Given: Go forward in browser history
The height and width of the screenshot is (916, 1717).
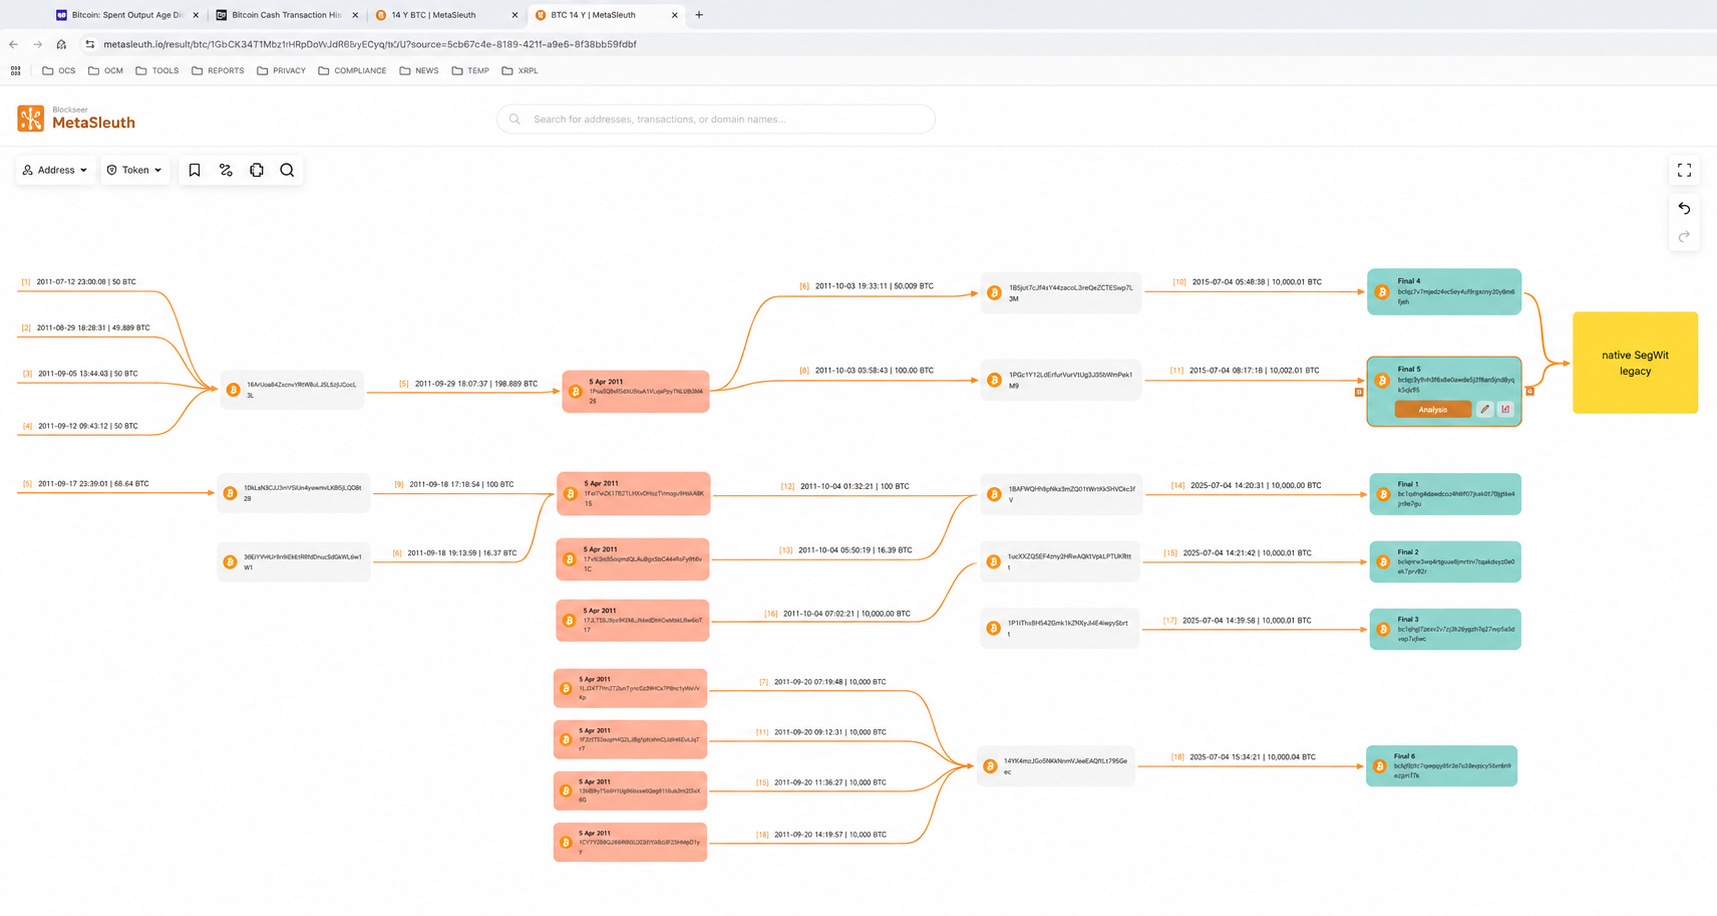Looking at the screenshot, I should pos(37,44).
